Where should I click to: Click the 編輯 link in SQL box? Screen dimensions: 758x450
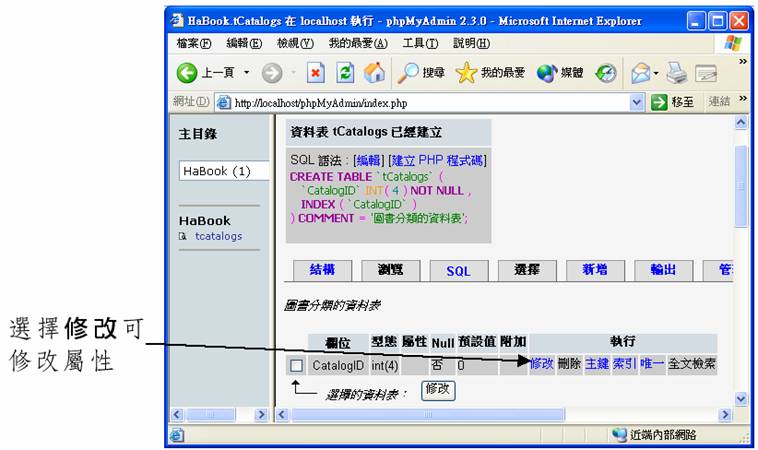[x=368, y=160]
